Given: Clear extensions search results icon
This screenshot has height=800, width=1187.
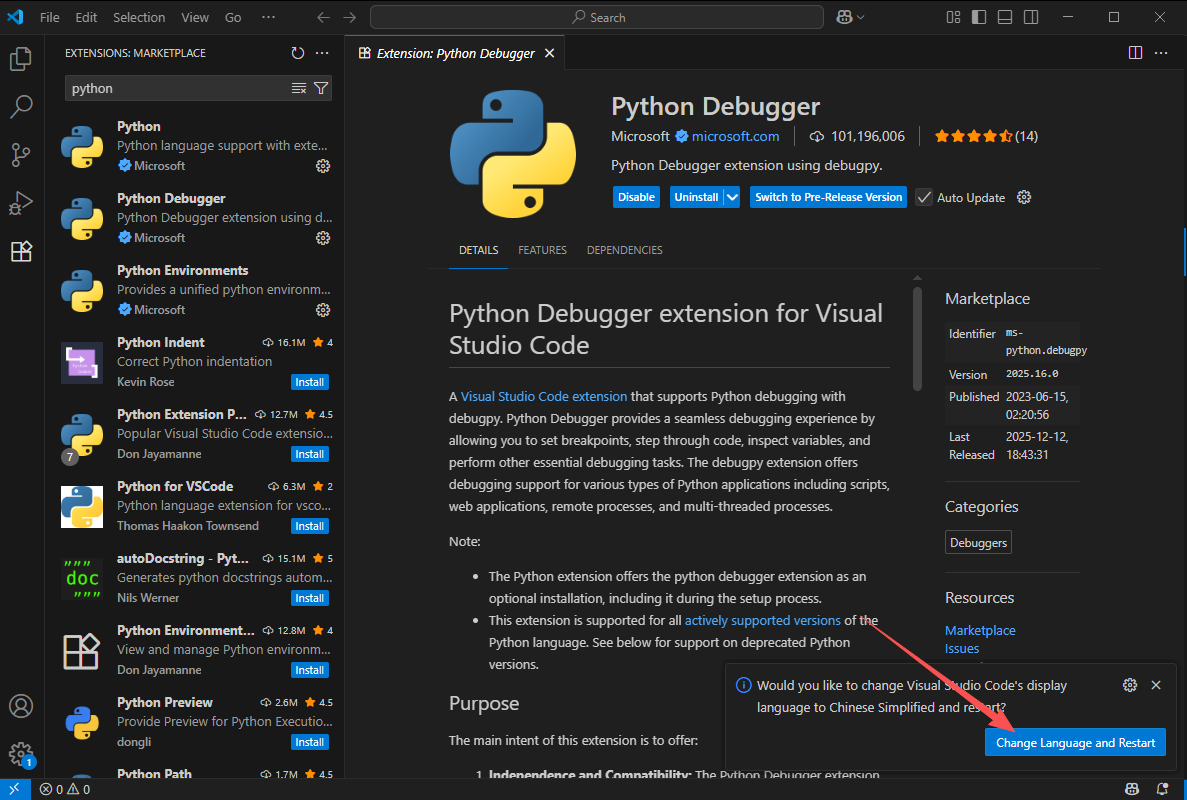Looking at the screenshot, I should pos(299,88).
